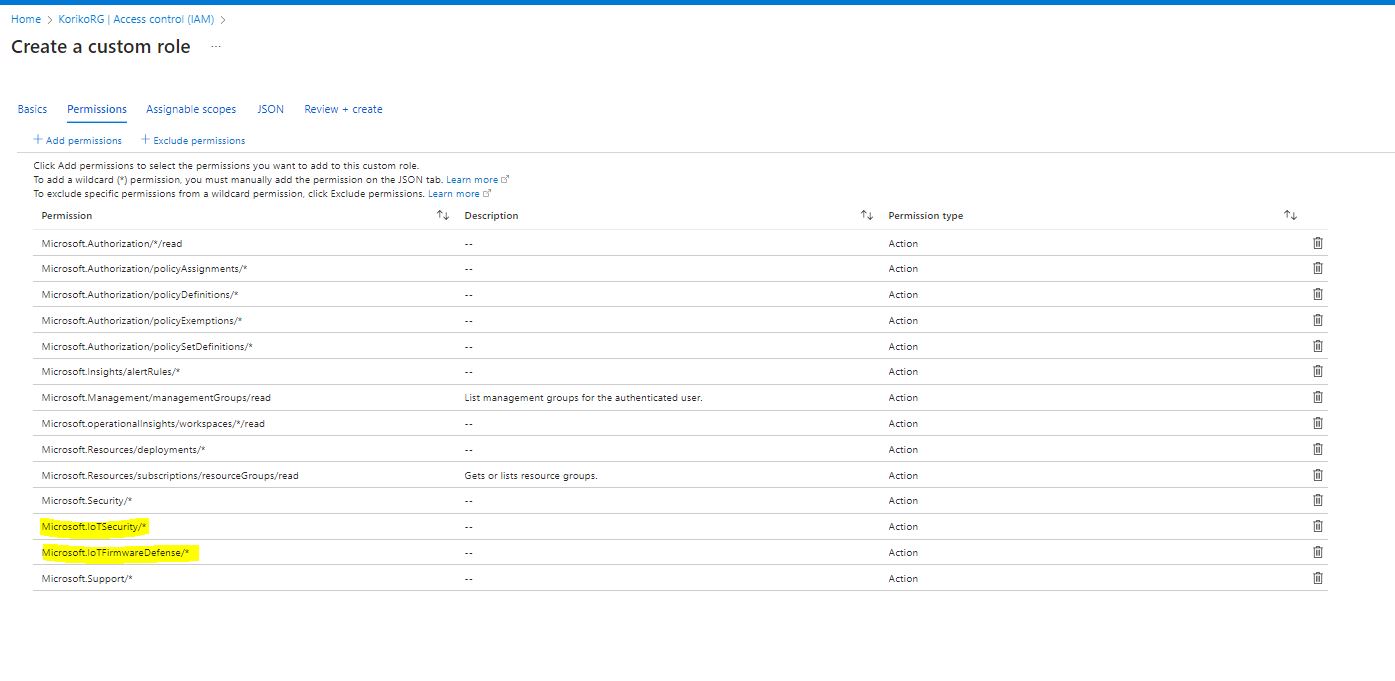This screenshot has height=681, width=1395.
Task: Select highlighted Microsoft.IoTSecurity/* text
Action: click(95, 527)
